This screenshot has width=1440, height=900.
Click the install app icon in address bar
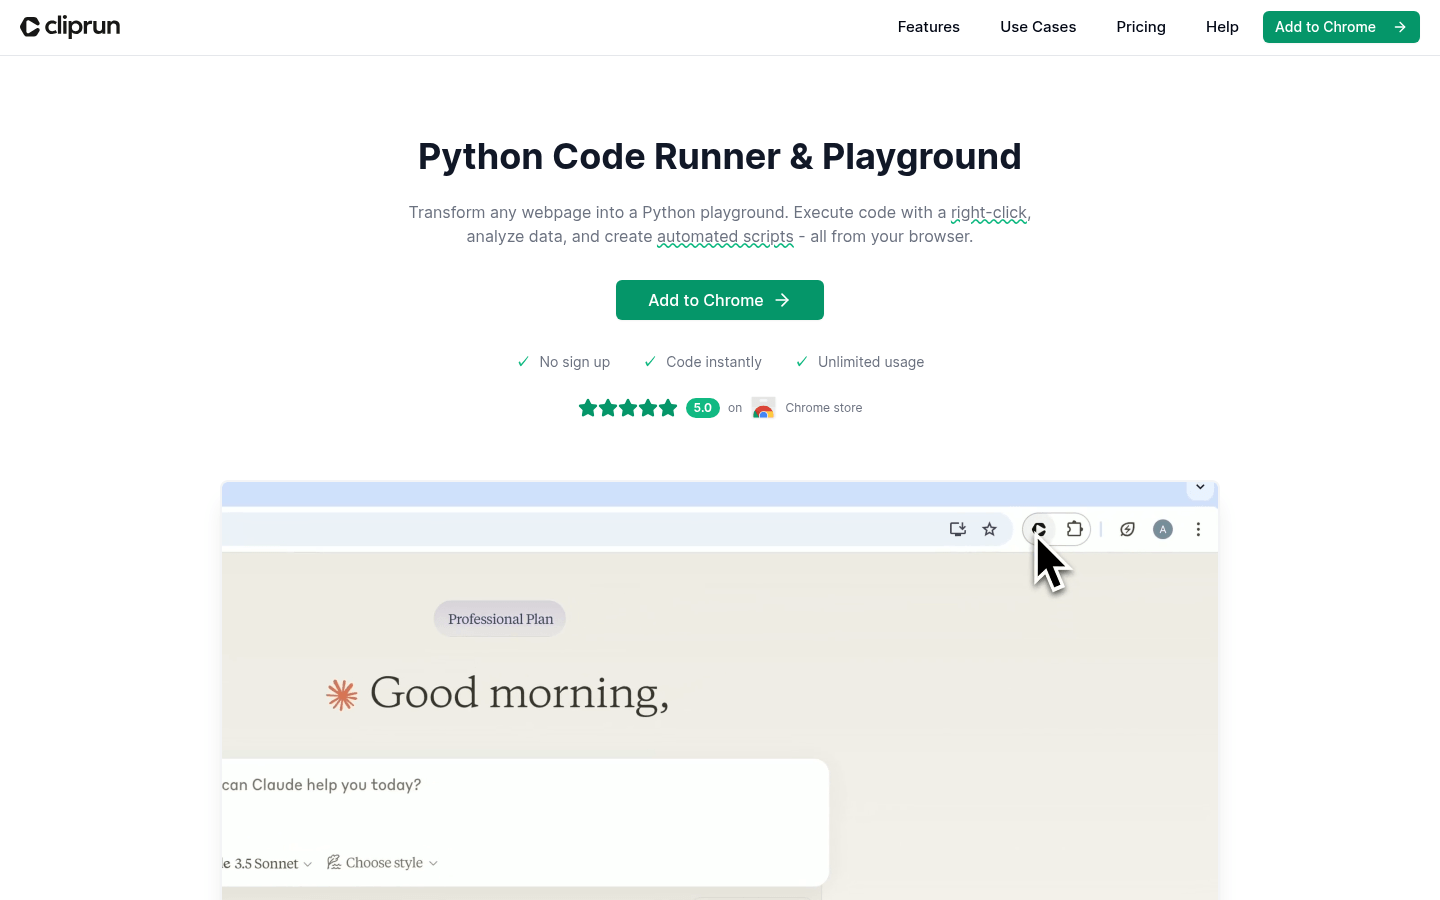[957, 529]
